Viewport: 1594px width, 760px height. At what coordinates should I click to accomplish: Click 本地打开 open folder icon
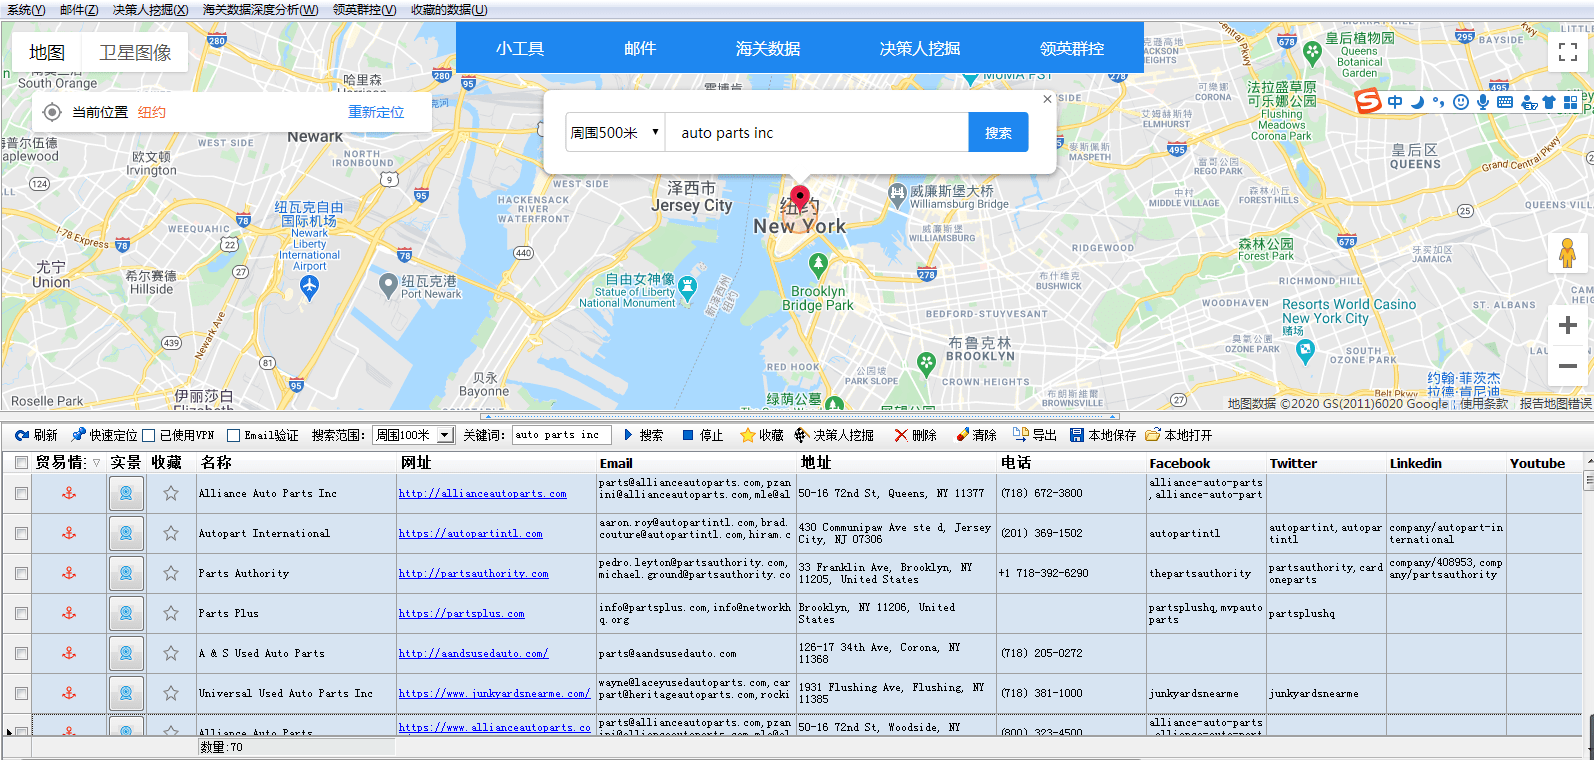point(1153,435)
